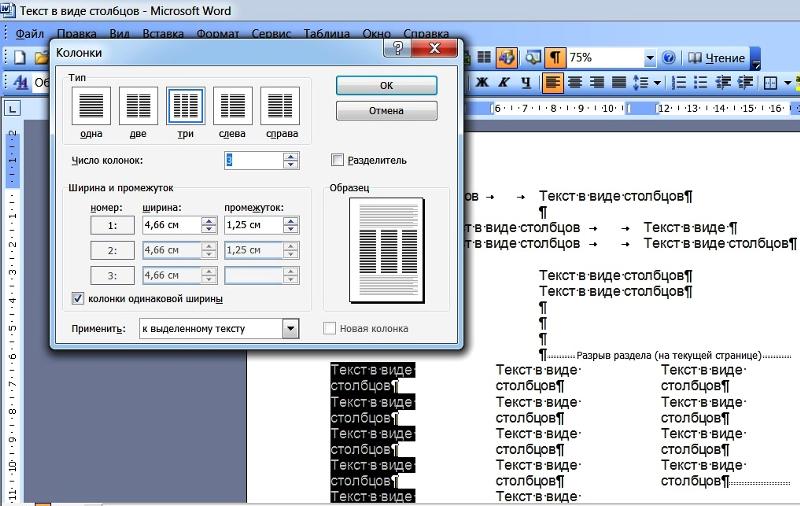The width and height of the screenshot is (800, 506).
Task: Increase the paragraph indent
Action: pos(745,82)
